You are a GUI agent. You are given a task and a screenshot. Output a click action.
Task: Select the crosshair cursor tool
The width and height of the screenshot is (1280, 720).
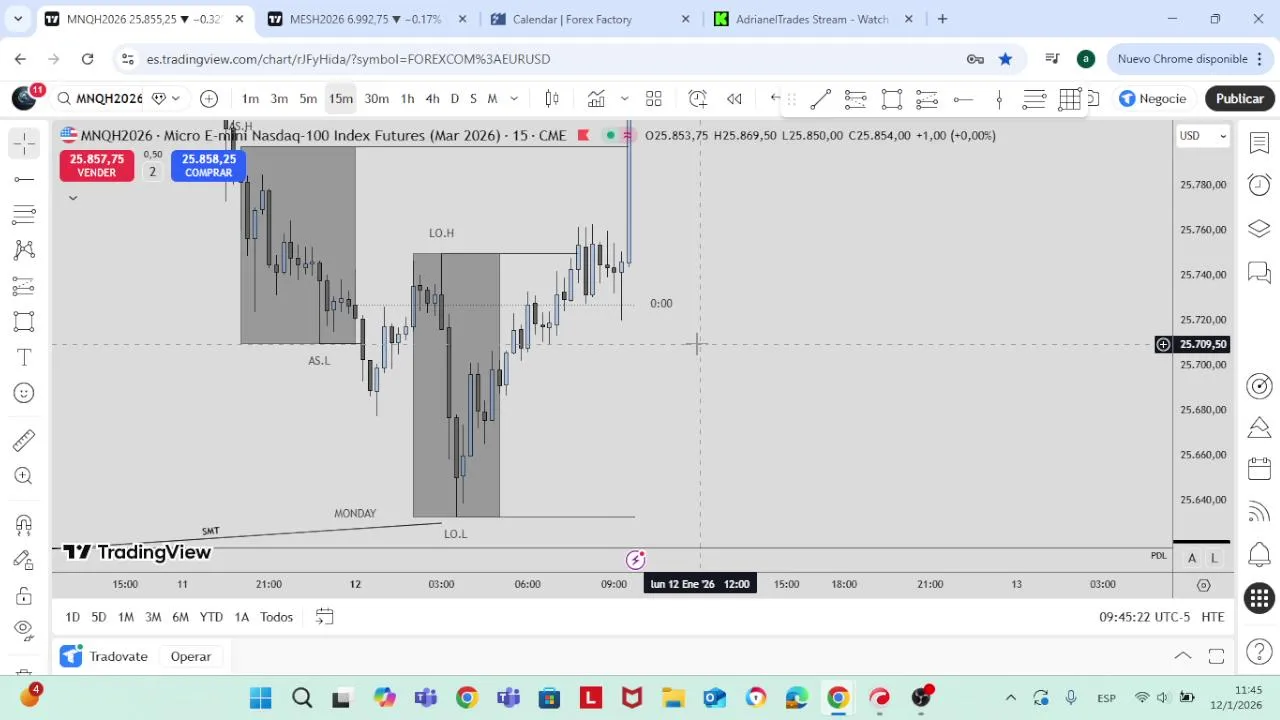pos(24,143)
